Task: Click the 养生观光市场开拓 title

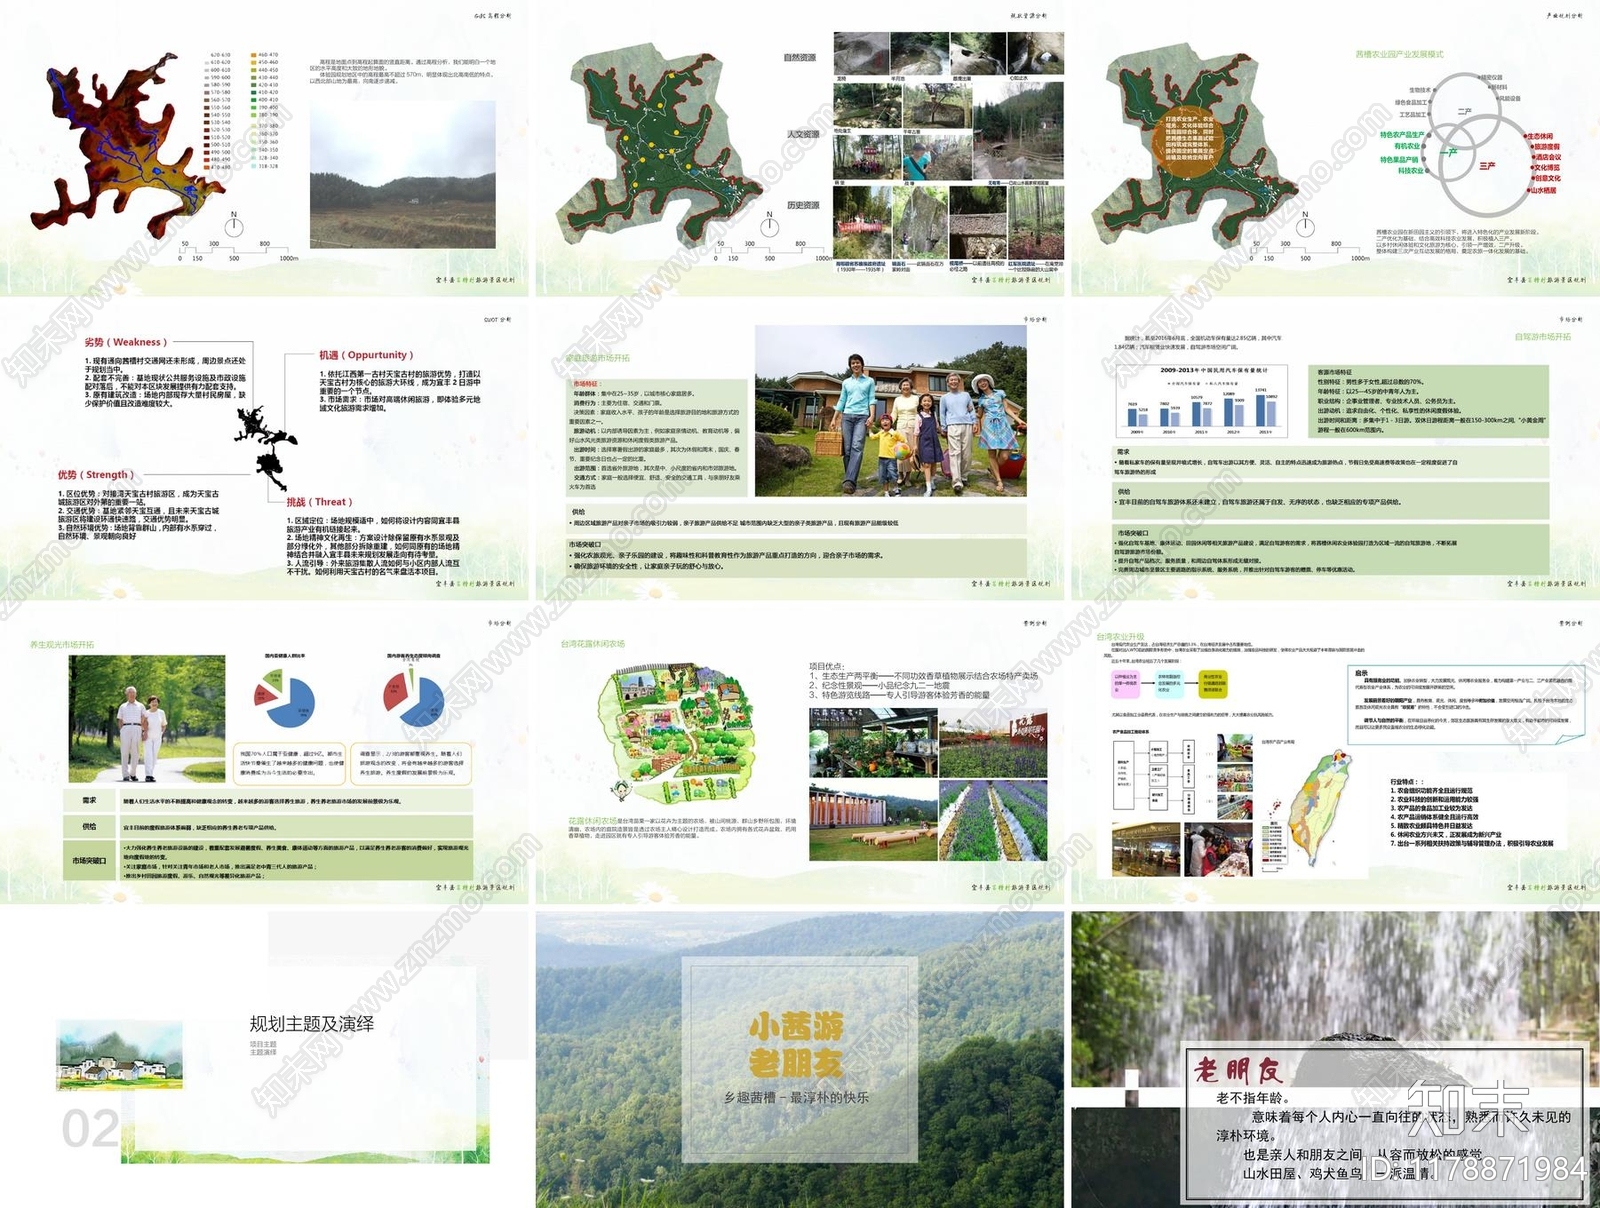Action: coord(62,645)
